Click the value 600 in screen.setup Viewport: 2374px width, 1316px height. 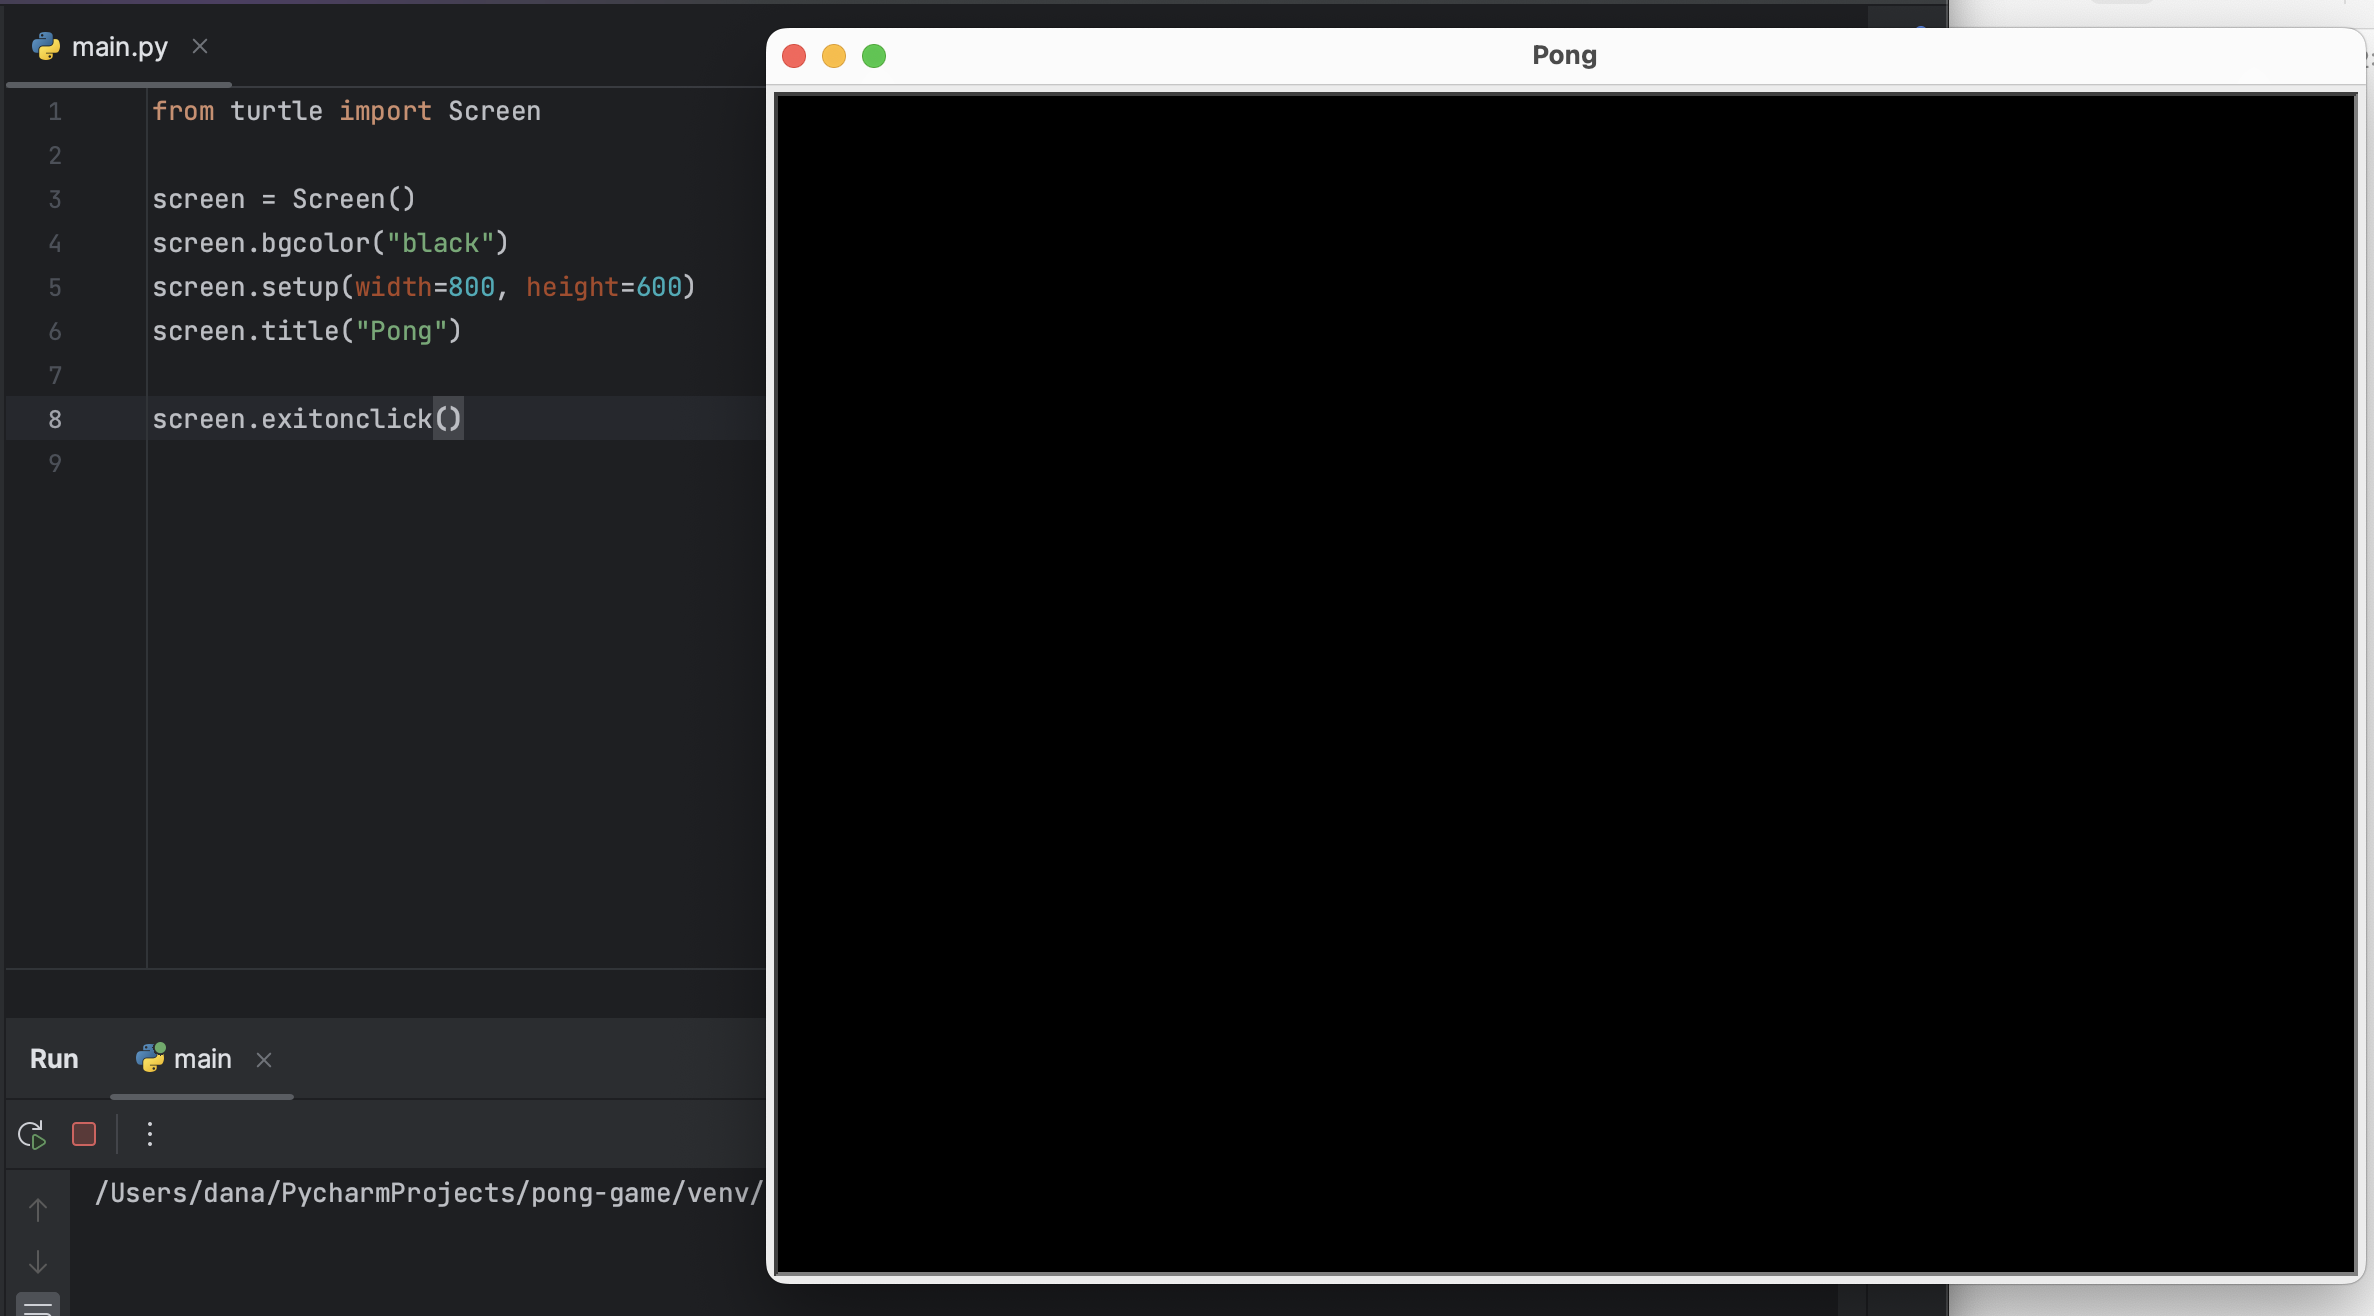(659, 287)
